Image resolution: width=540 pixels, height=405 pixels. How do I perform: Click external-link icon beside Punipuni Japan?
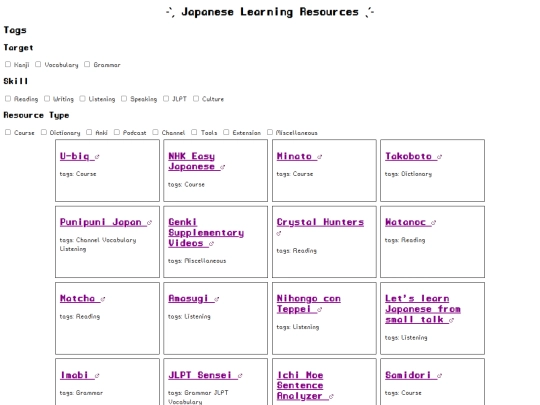[x=149, y=223]
